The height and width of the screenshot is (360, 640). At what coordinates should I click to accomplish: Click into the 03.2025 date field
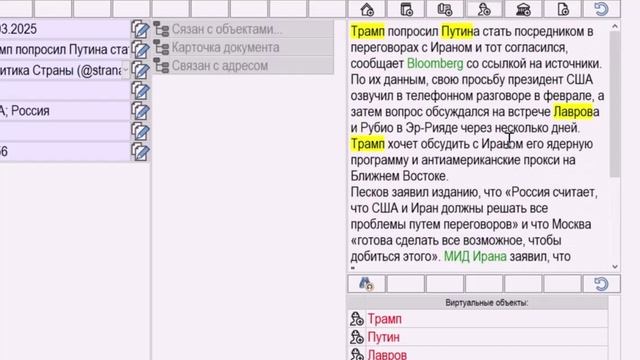(64, 29)
